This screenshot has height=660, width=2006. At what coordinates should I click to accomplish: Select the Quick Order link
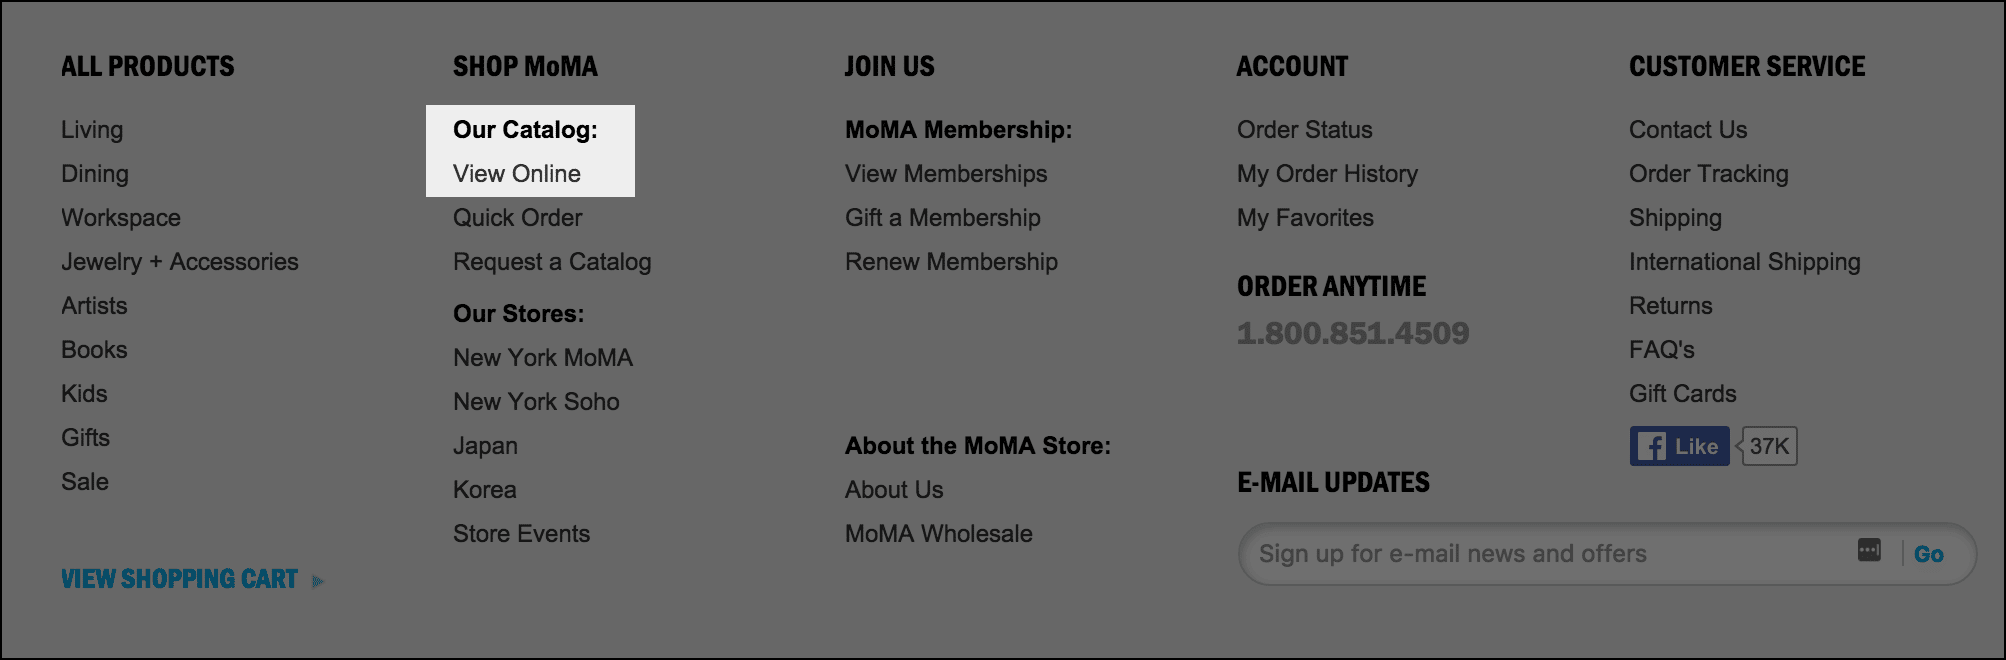(517, 218)
